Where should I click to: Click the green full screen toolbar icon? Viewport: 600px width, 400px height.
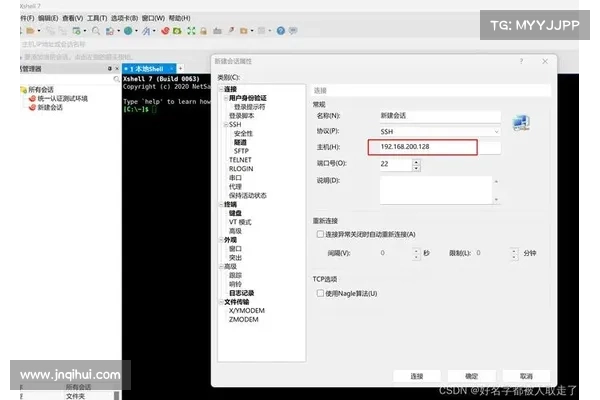(191, 31)
